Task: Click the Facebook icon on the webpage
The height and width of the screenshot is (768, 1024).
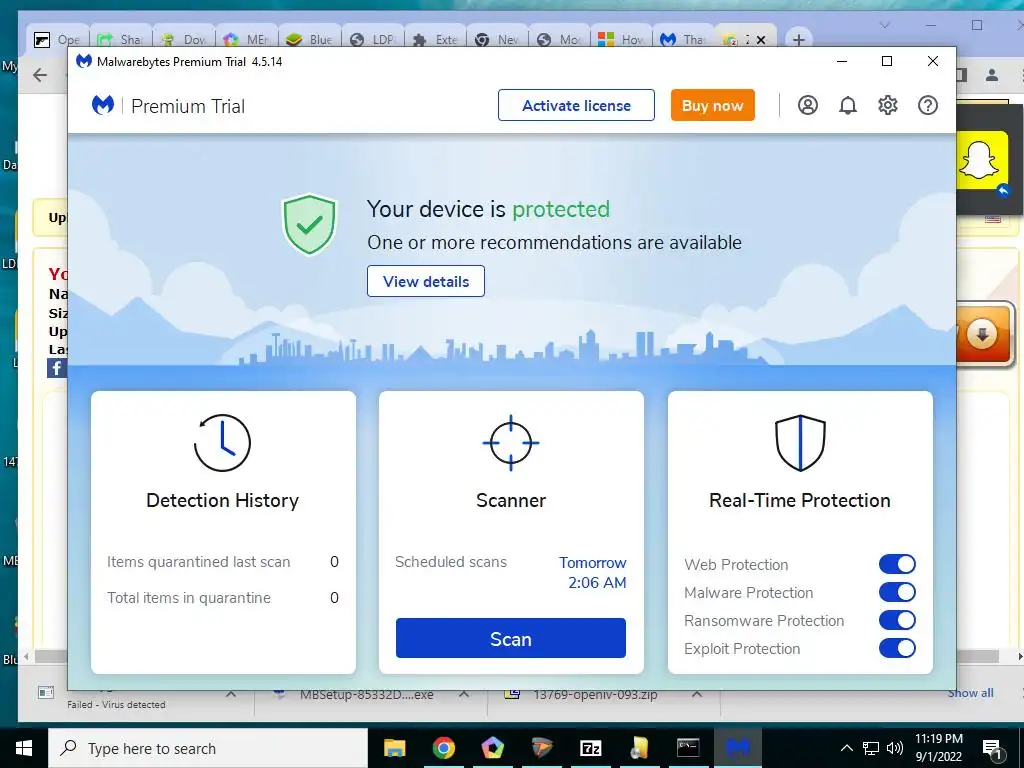Action: [x=56, y=368]
